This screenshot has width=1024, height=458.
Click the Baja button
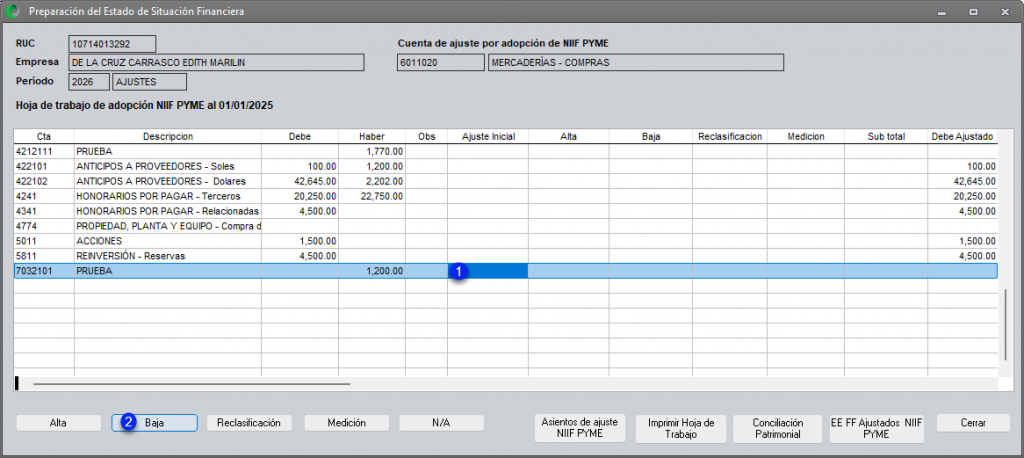[154, 423]
